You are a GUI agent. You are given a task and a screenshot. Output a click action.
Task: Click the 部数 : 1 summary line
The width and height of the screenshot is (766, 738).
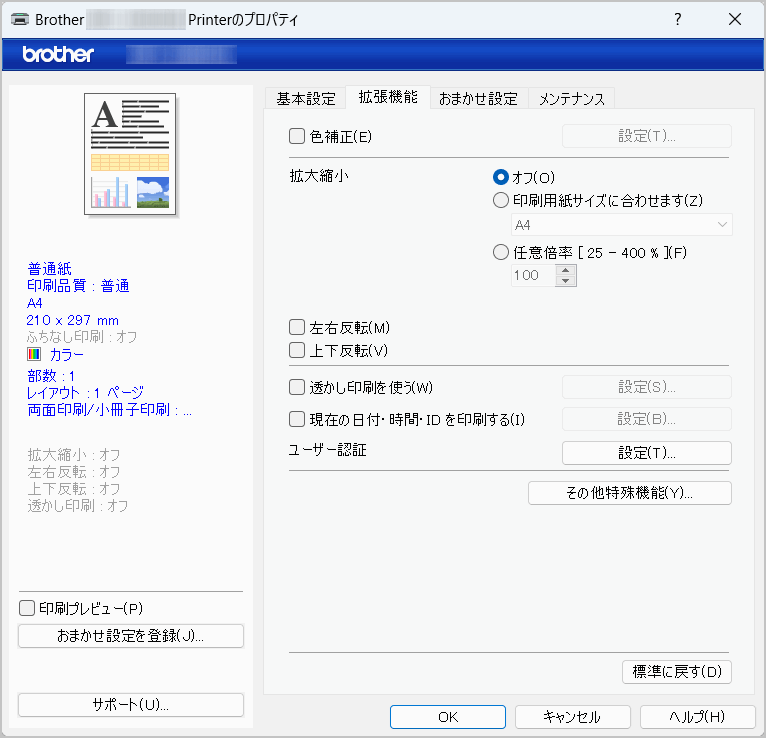pyautogui.click(x=51, y=376)
